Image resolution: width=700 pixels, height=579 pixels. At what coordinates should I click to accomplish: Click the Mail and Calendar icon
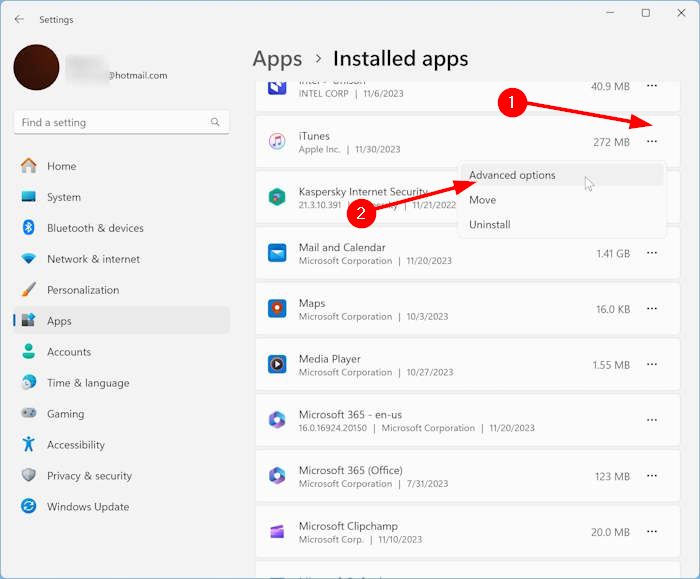[277, 253]
